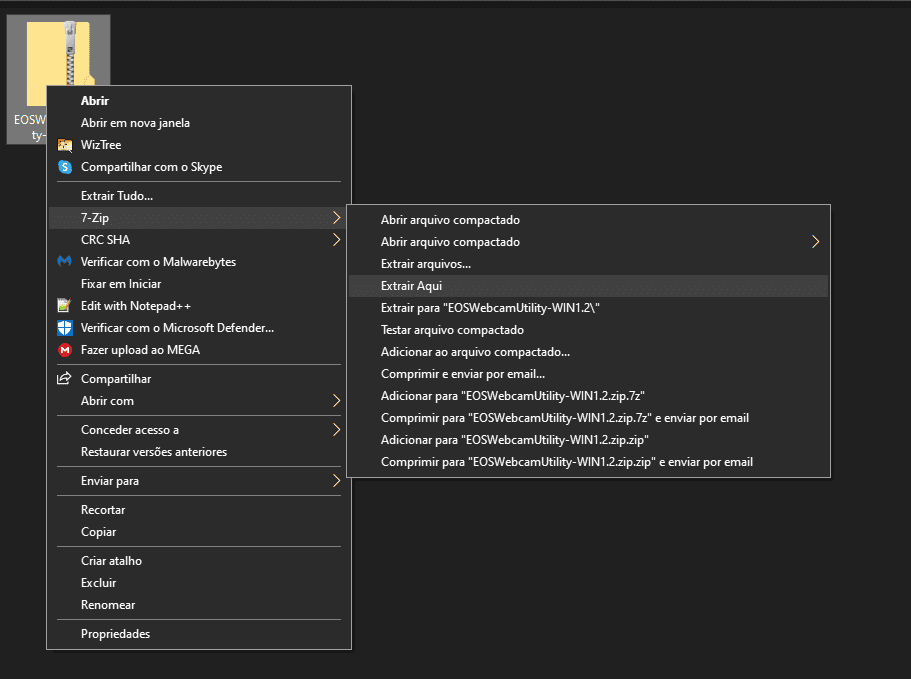Expand the Enviar para submenu arrow

335,481
